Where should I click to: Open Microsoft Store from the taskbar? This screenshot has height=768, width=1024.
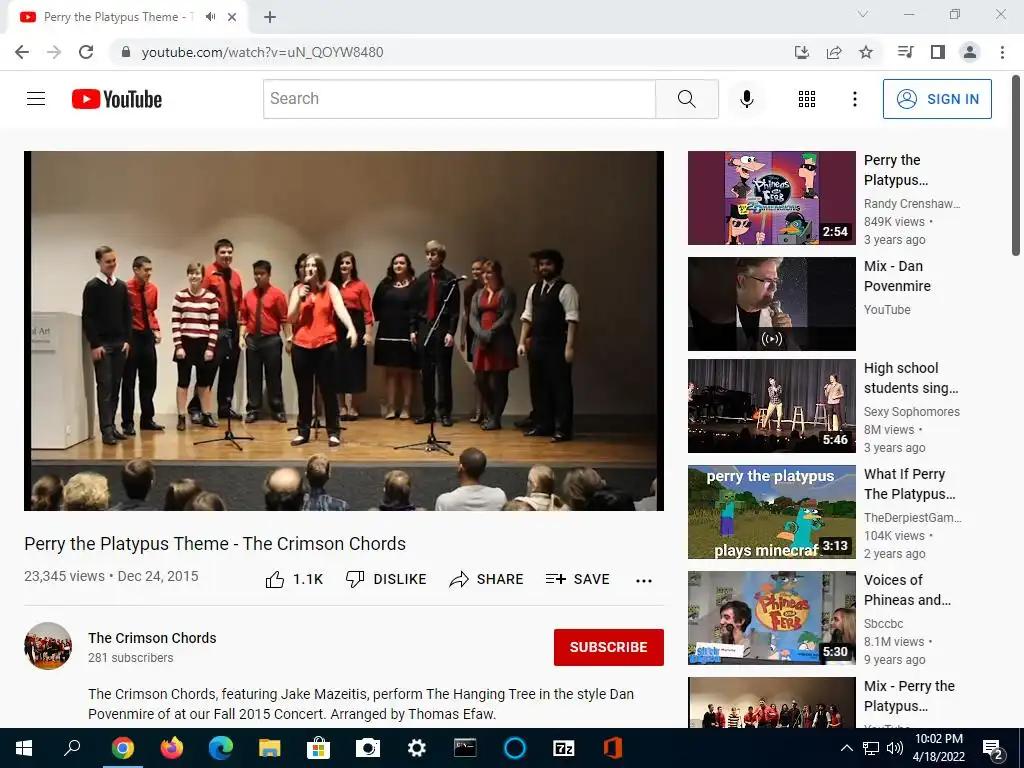pos(319,748)
